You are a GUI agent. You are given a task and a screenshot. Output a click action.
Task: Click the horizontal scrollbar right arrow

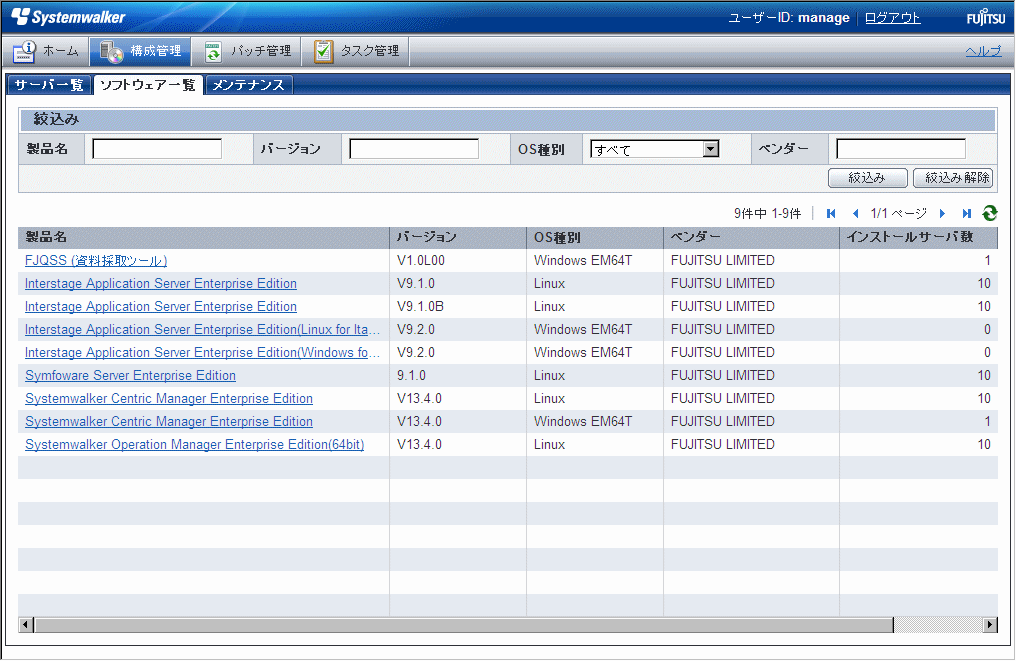(x=990, y=625)
